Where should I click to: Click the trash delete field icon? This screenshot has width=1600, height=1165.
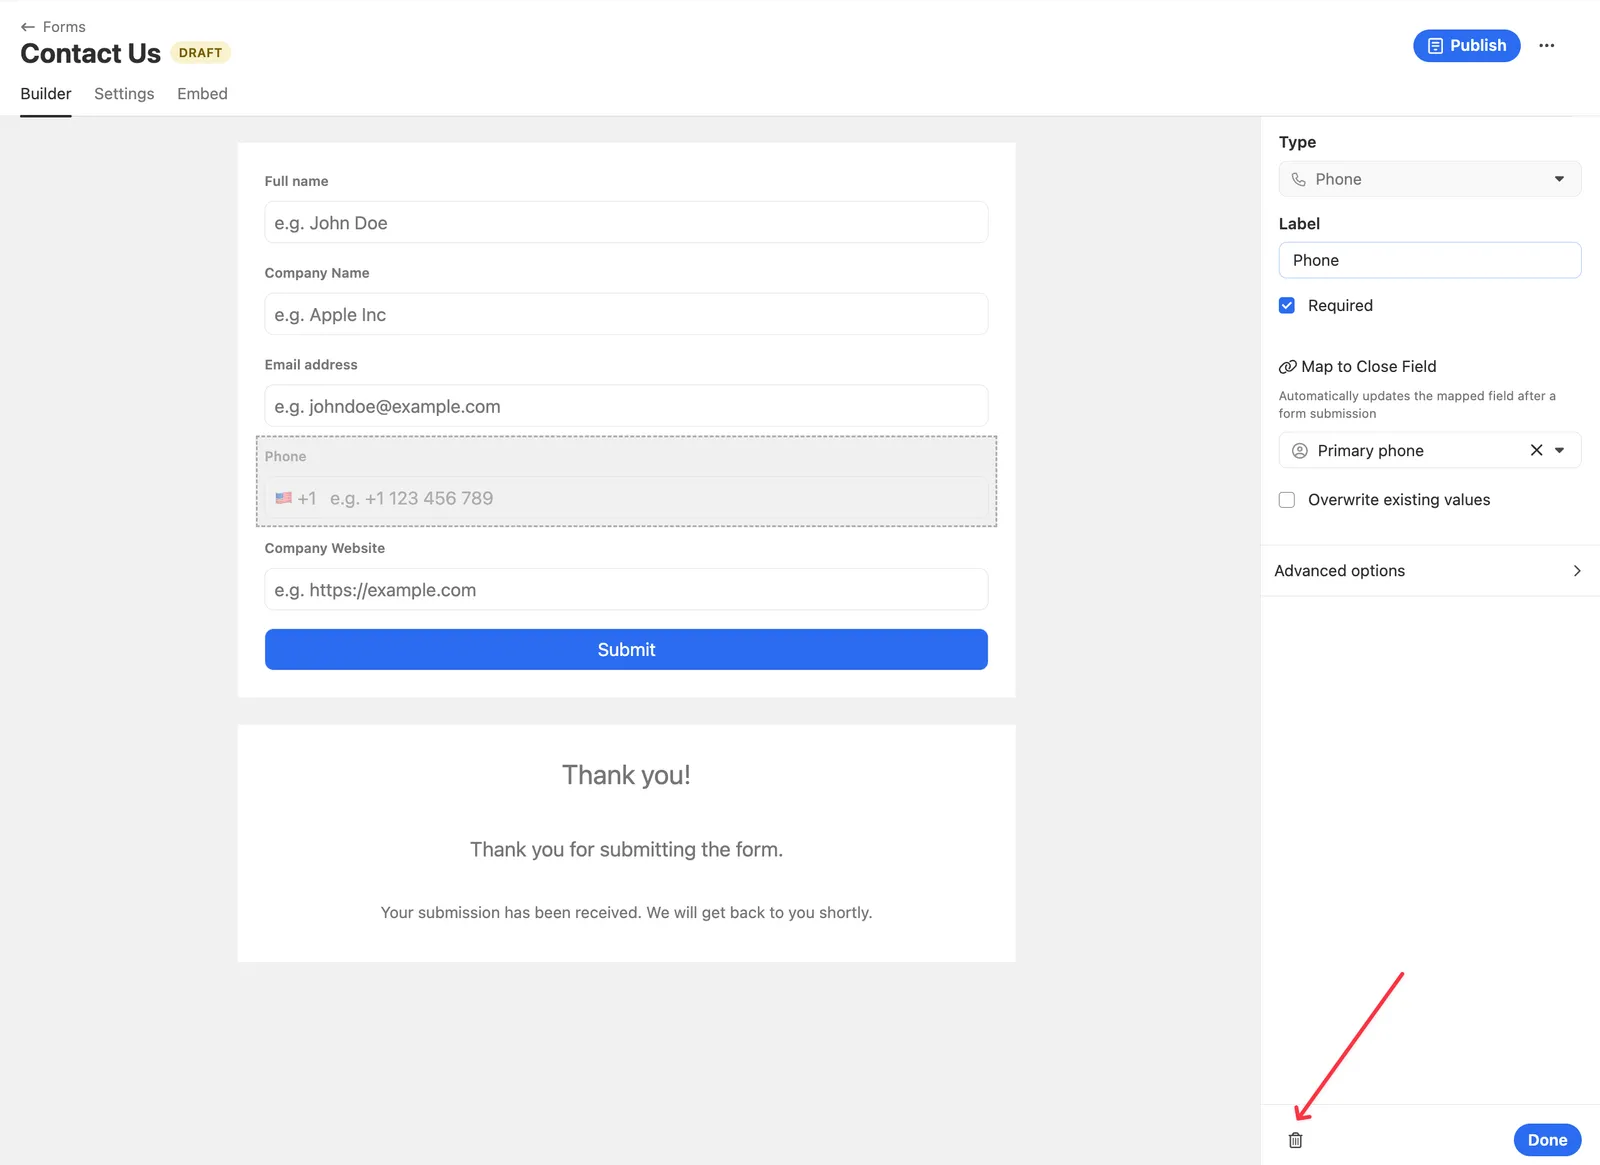1295,1140
